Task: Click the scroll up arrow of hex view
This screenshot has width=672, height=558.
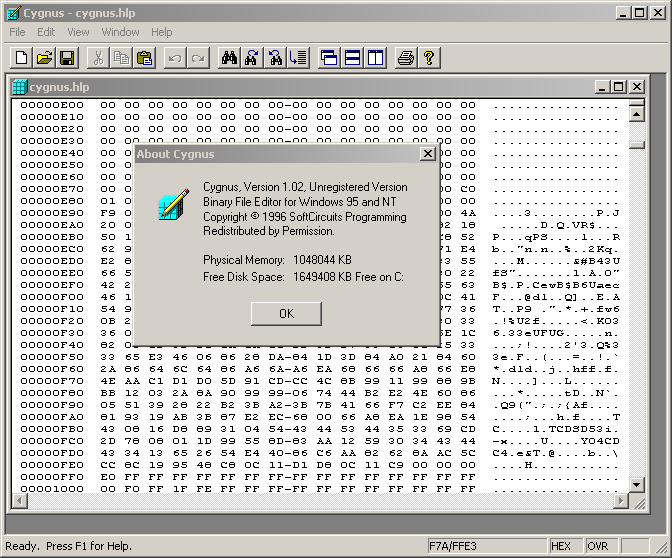Action: click(636, 105)
